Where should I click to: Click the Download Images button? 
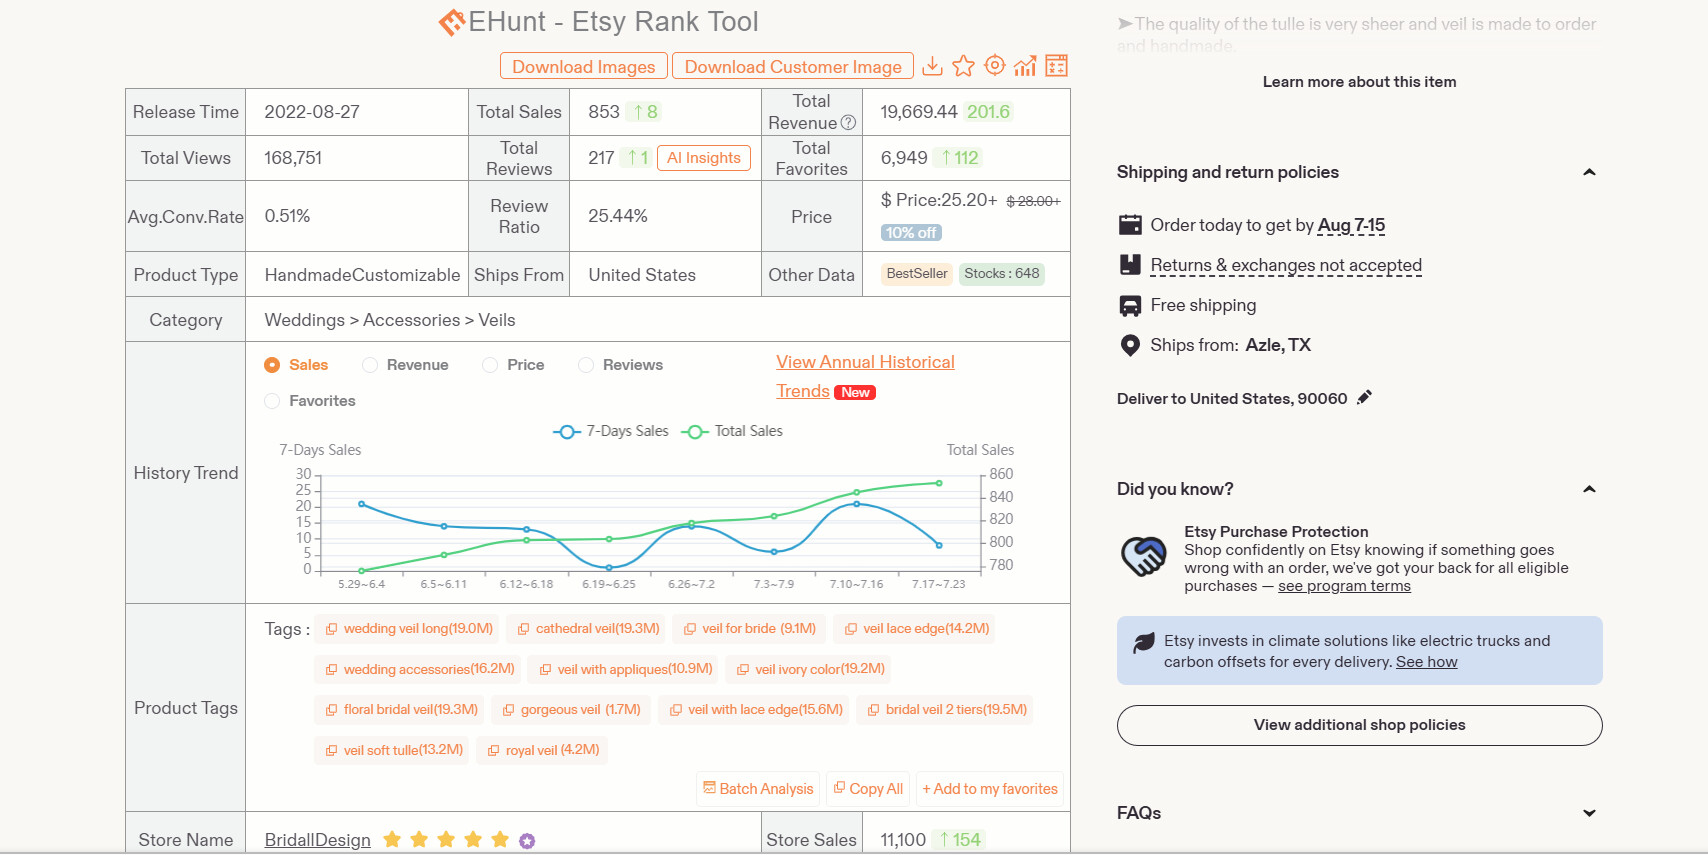[584, 66]
